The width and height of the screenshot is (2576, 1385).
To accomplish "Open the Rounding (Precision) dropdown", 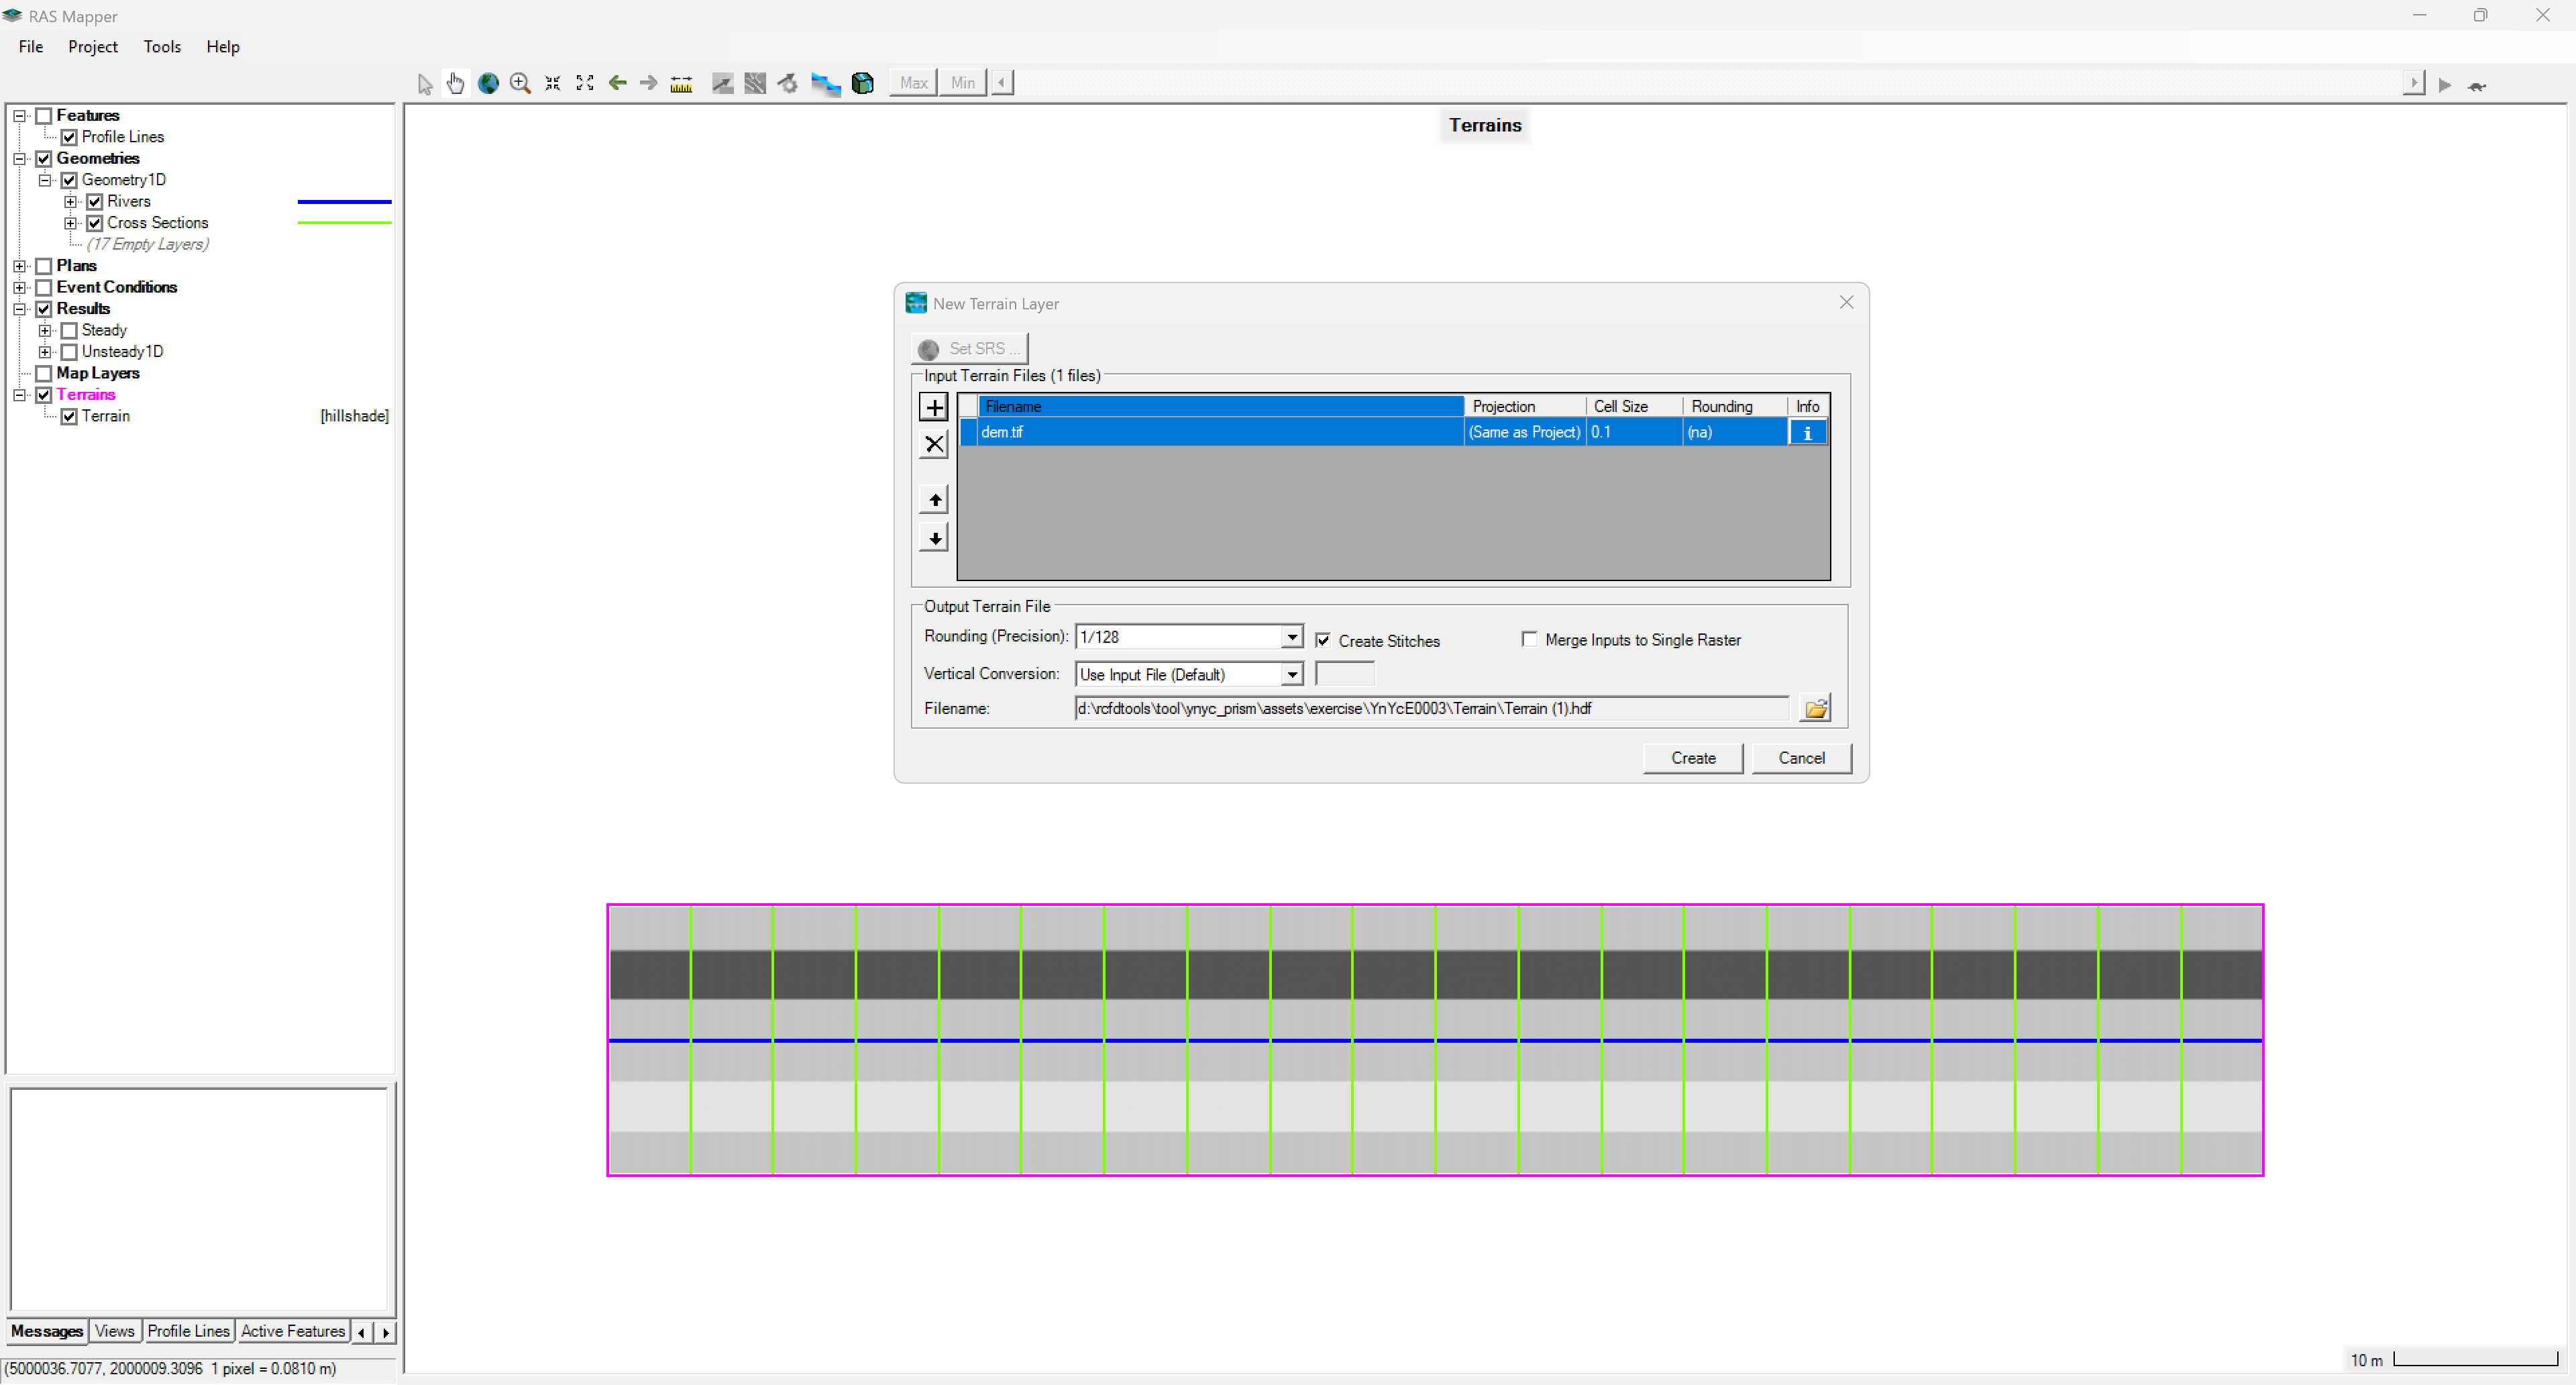I will pyautogui.click(x=1292, y=637).
